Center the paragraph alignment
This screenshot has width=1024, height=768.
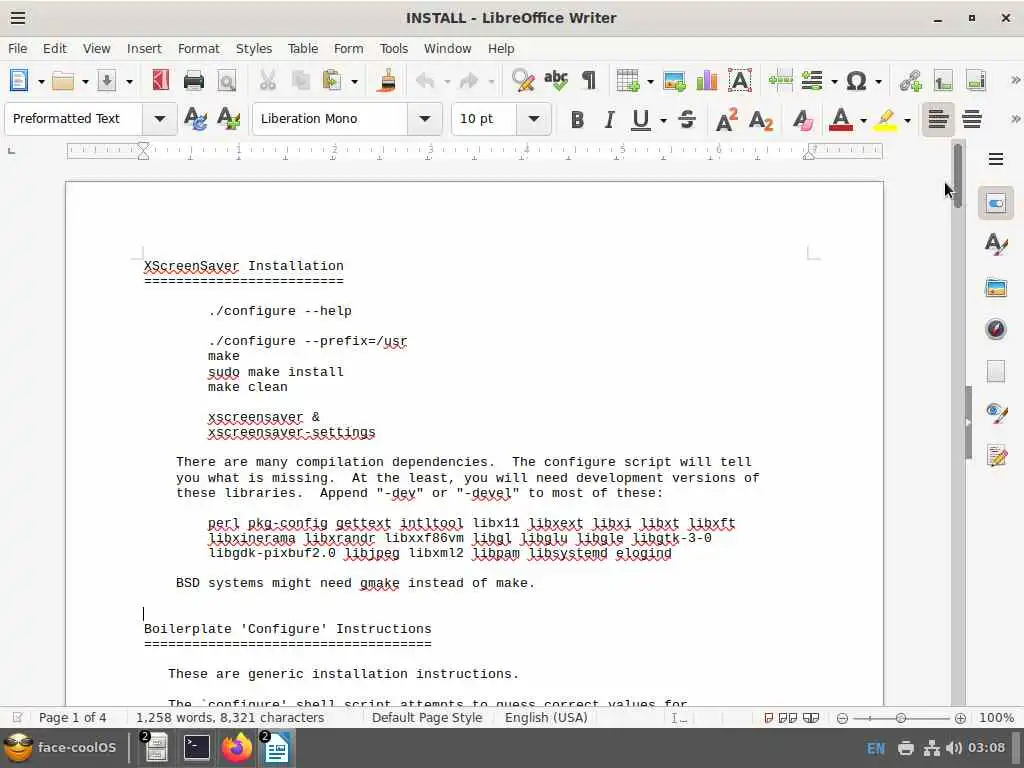(972, 120)
